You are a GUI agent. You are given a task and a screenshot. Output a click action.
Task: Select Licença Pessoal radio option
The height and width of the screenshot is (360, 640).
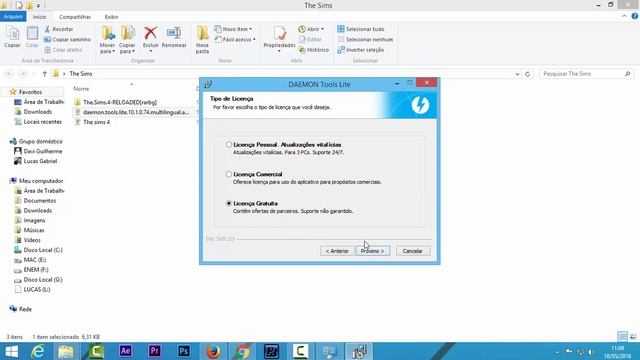229,144
